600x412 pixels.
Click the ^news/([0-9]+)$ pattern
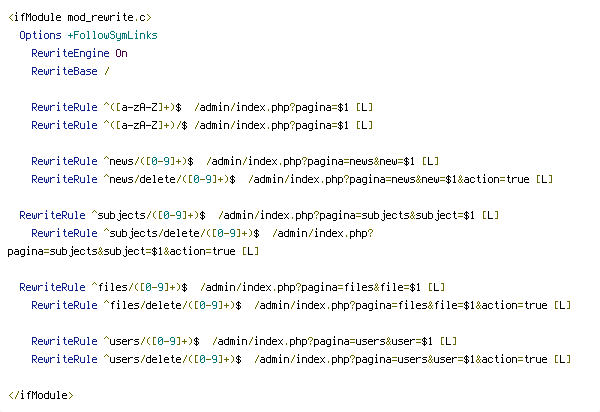148,161
